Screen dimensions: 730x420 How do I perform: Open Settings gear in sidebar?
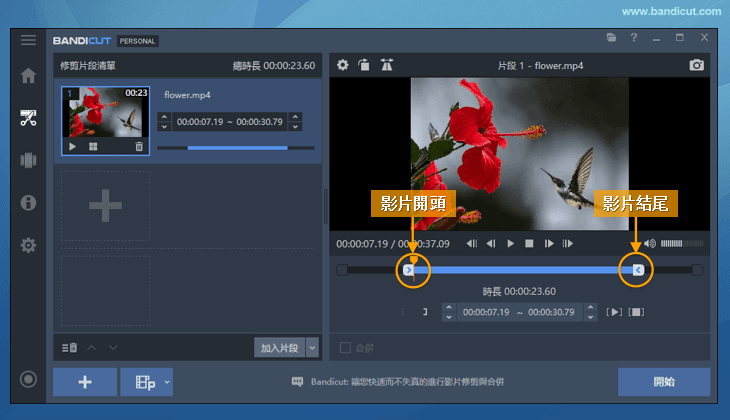click(28, 245)
